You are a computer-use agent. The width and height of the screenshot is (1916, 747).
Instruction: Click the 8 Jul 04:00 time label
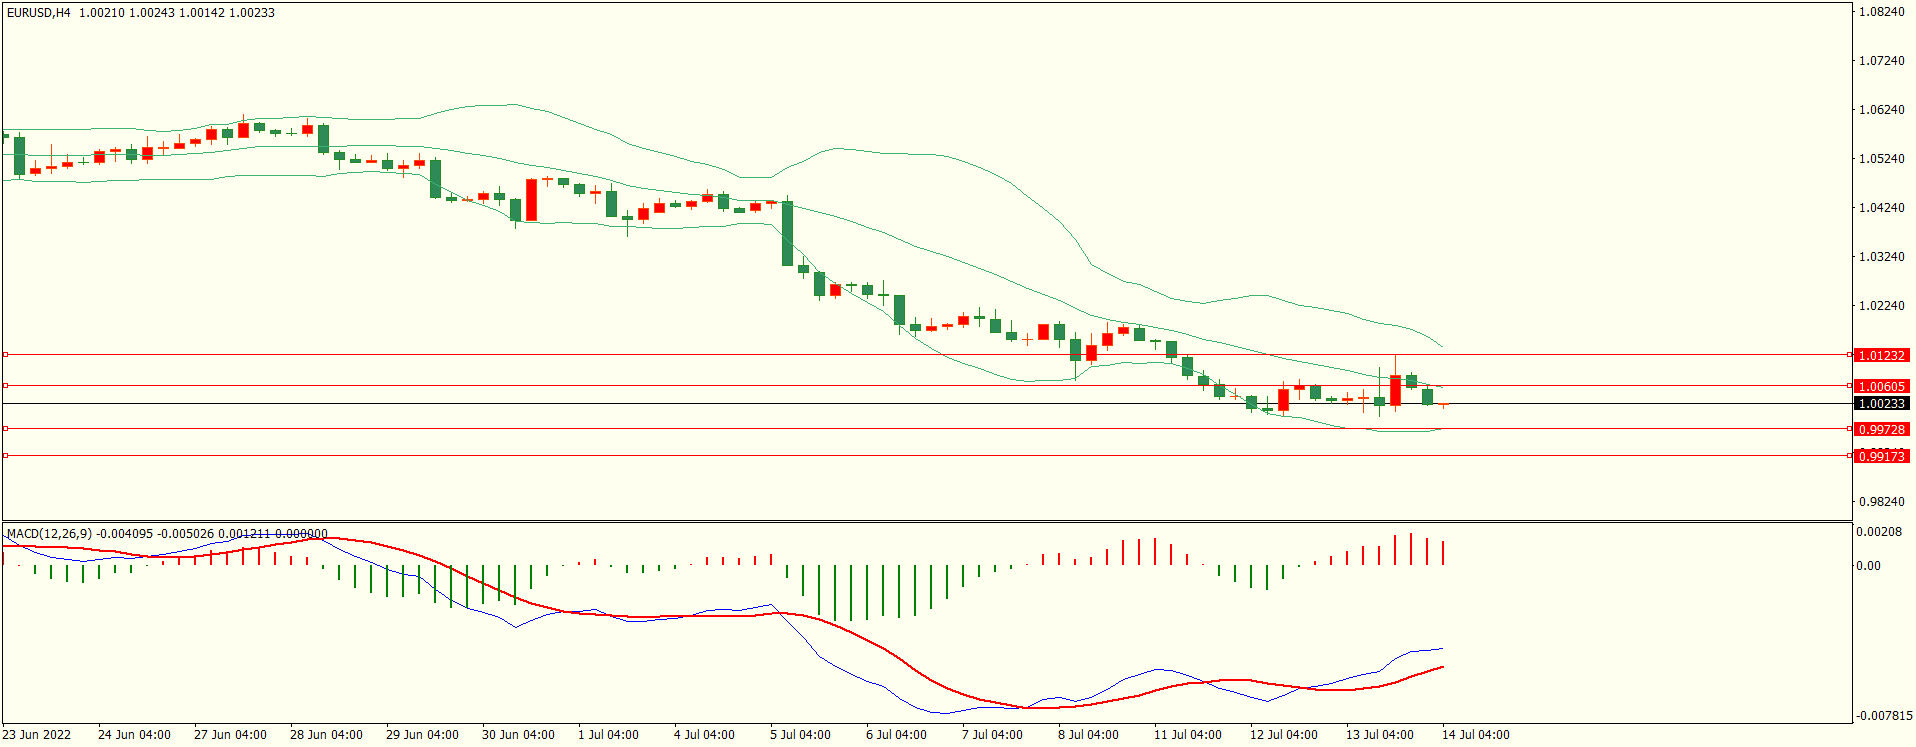click(x=1088, y=735)
